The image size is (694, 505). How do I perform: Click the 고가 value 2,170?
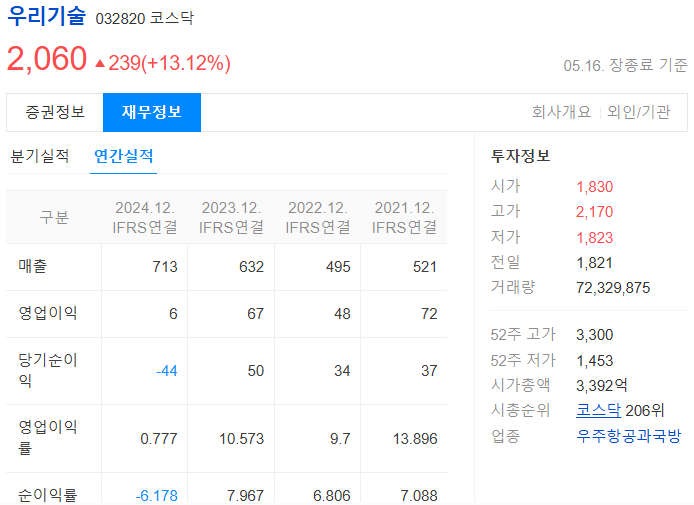(x=594, y=212)
